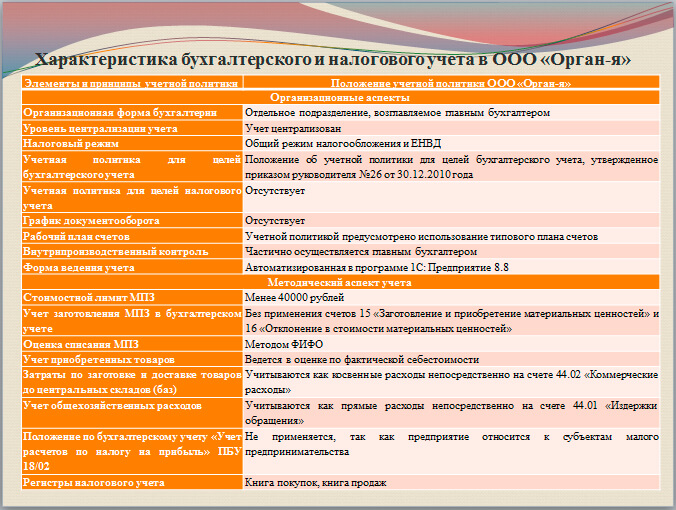Image resolution: width=676 pixels, height=510 pixels.
Task: Click cell 'Регистры налогового учета'
Action: (x=132, y=482)
